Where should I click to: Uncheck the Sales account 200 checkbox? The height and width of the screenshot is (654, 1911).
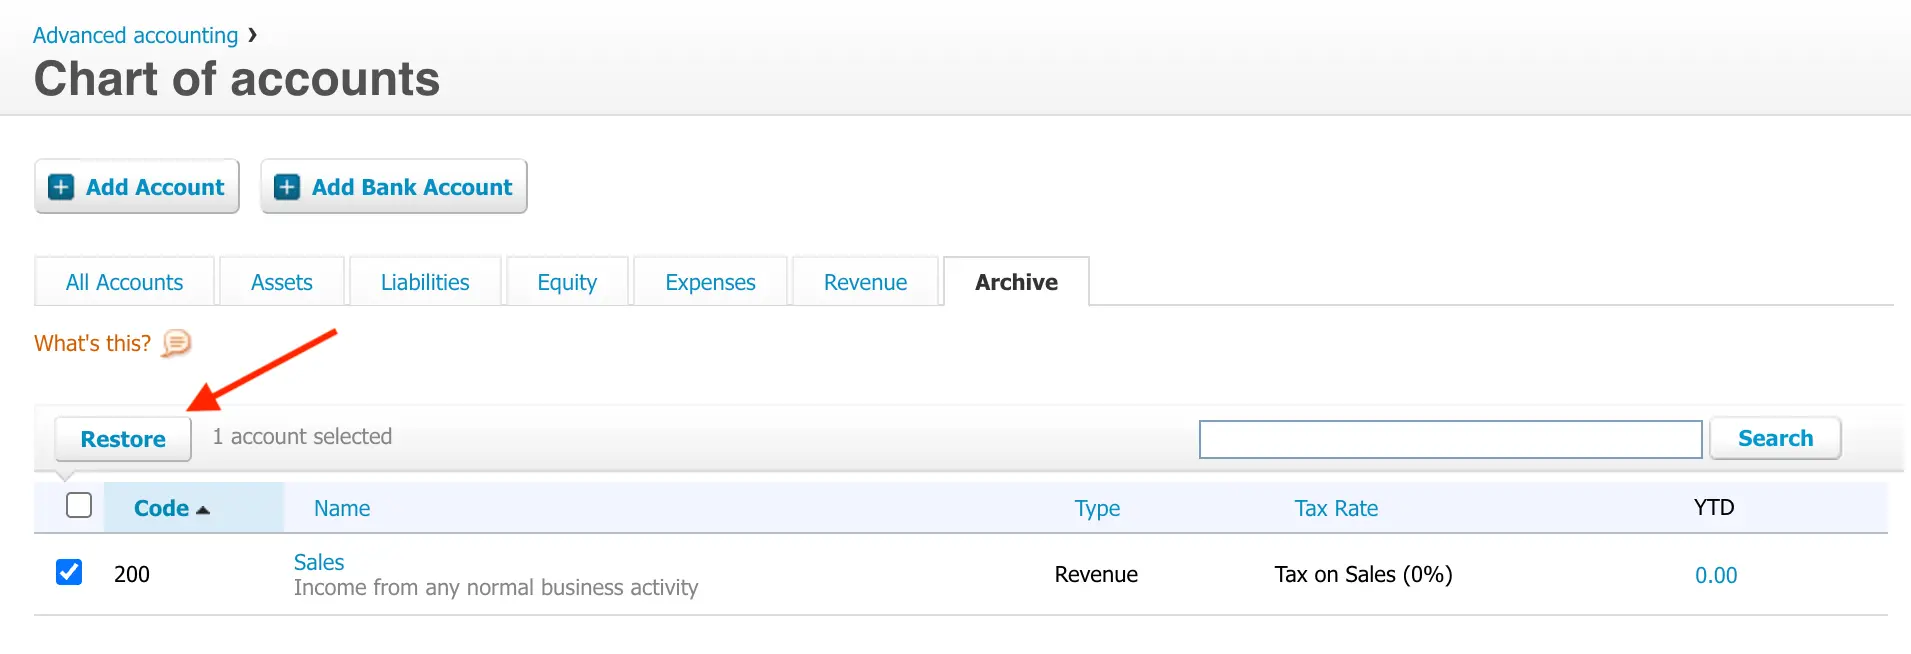[x=69, y=572]
